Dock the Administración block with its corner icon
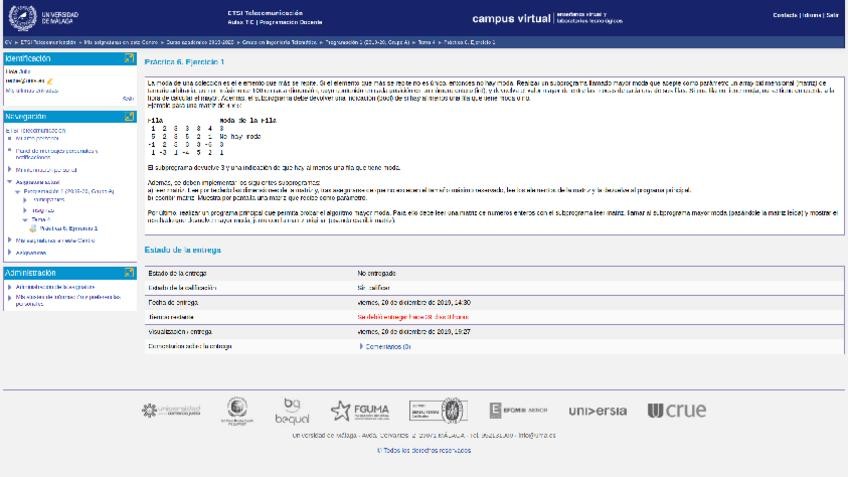 (129, 273)
